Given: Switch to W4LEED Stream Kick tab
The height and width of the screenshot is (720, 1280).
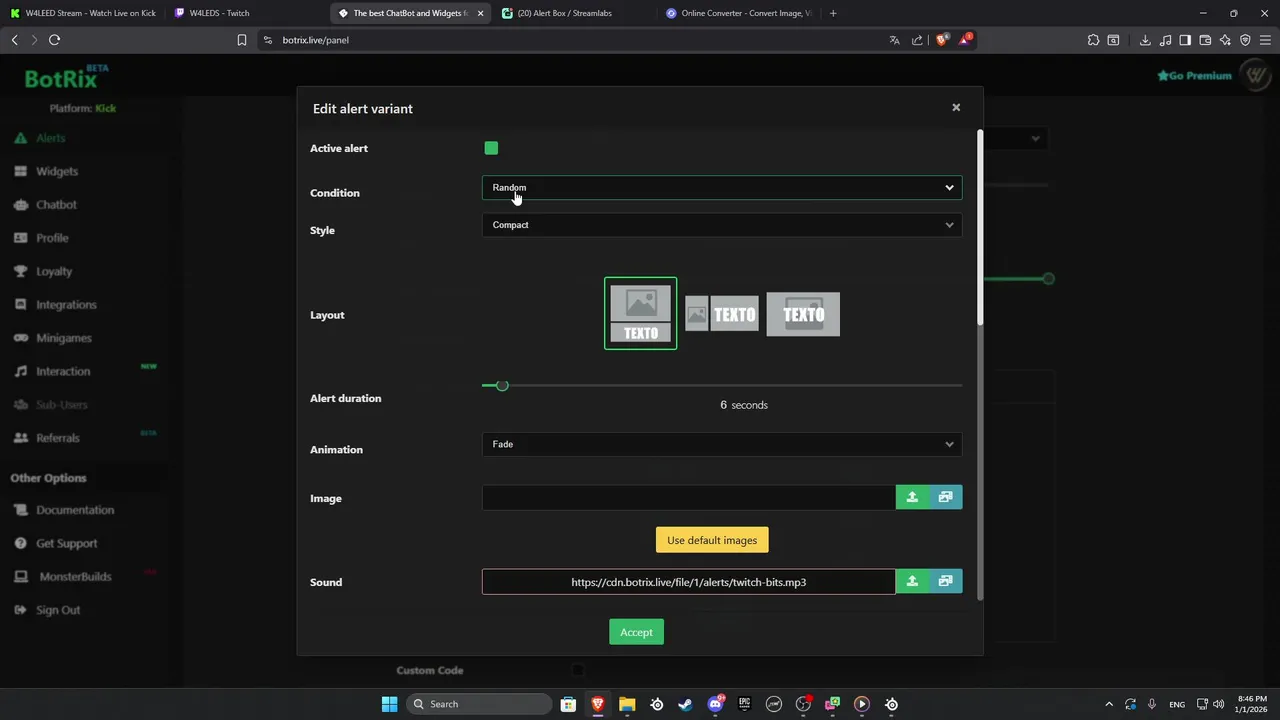Looking at the screenshot, I should coord(83,13).
